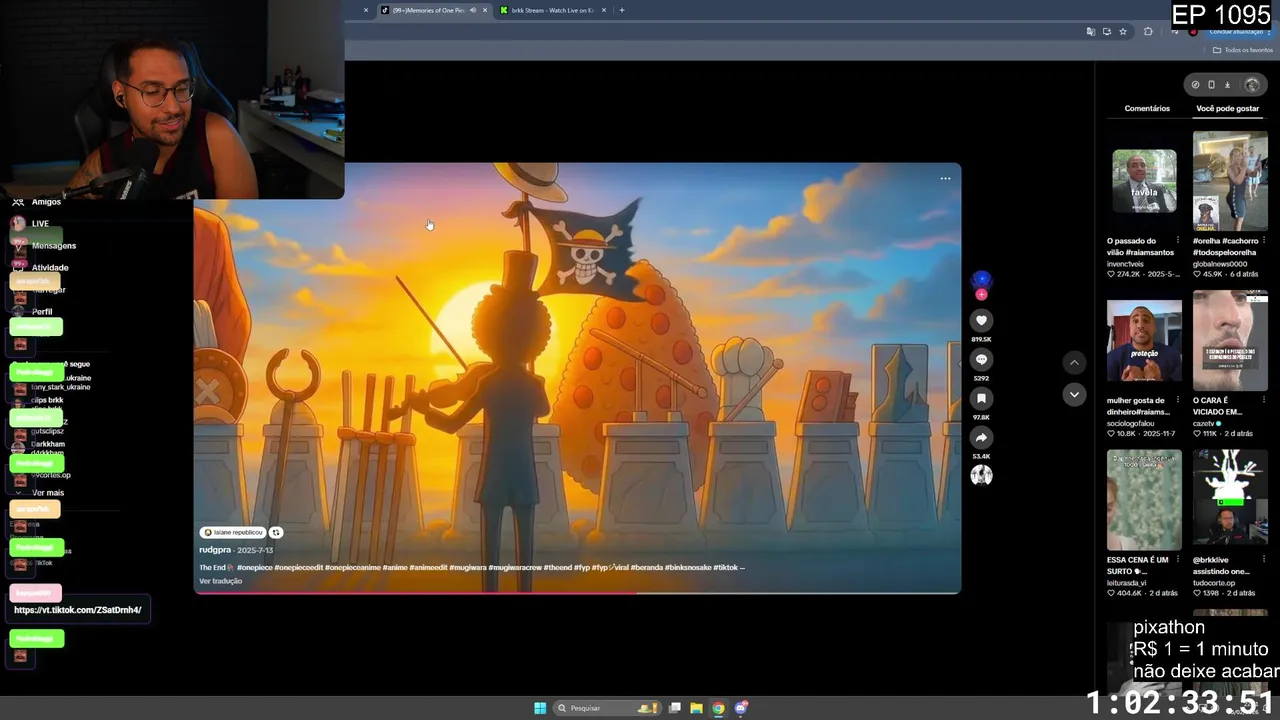Open the profile avatar in top pill
This screenshot has width=1280, height=720.
[1252, 85]
